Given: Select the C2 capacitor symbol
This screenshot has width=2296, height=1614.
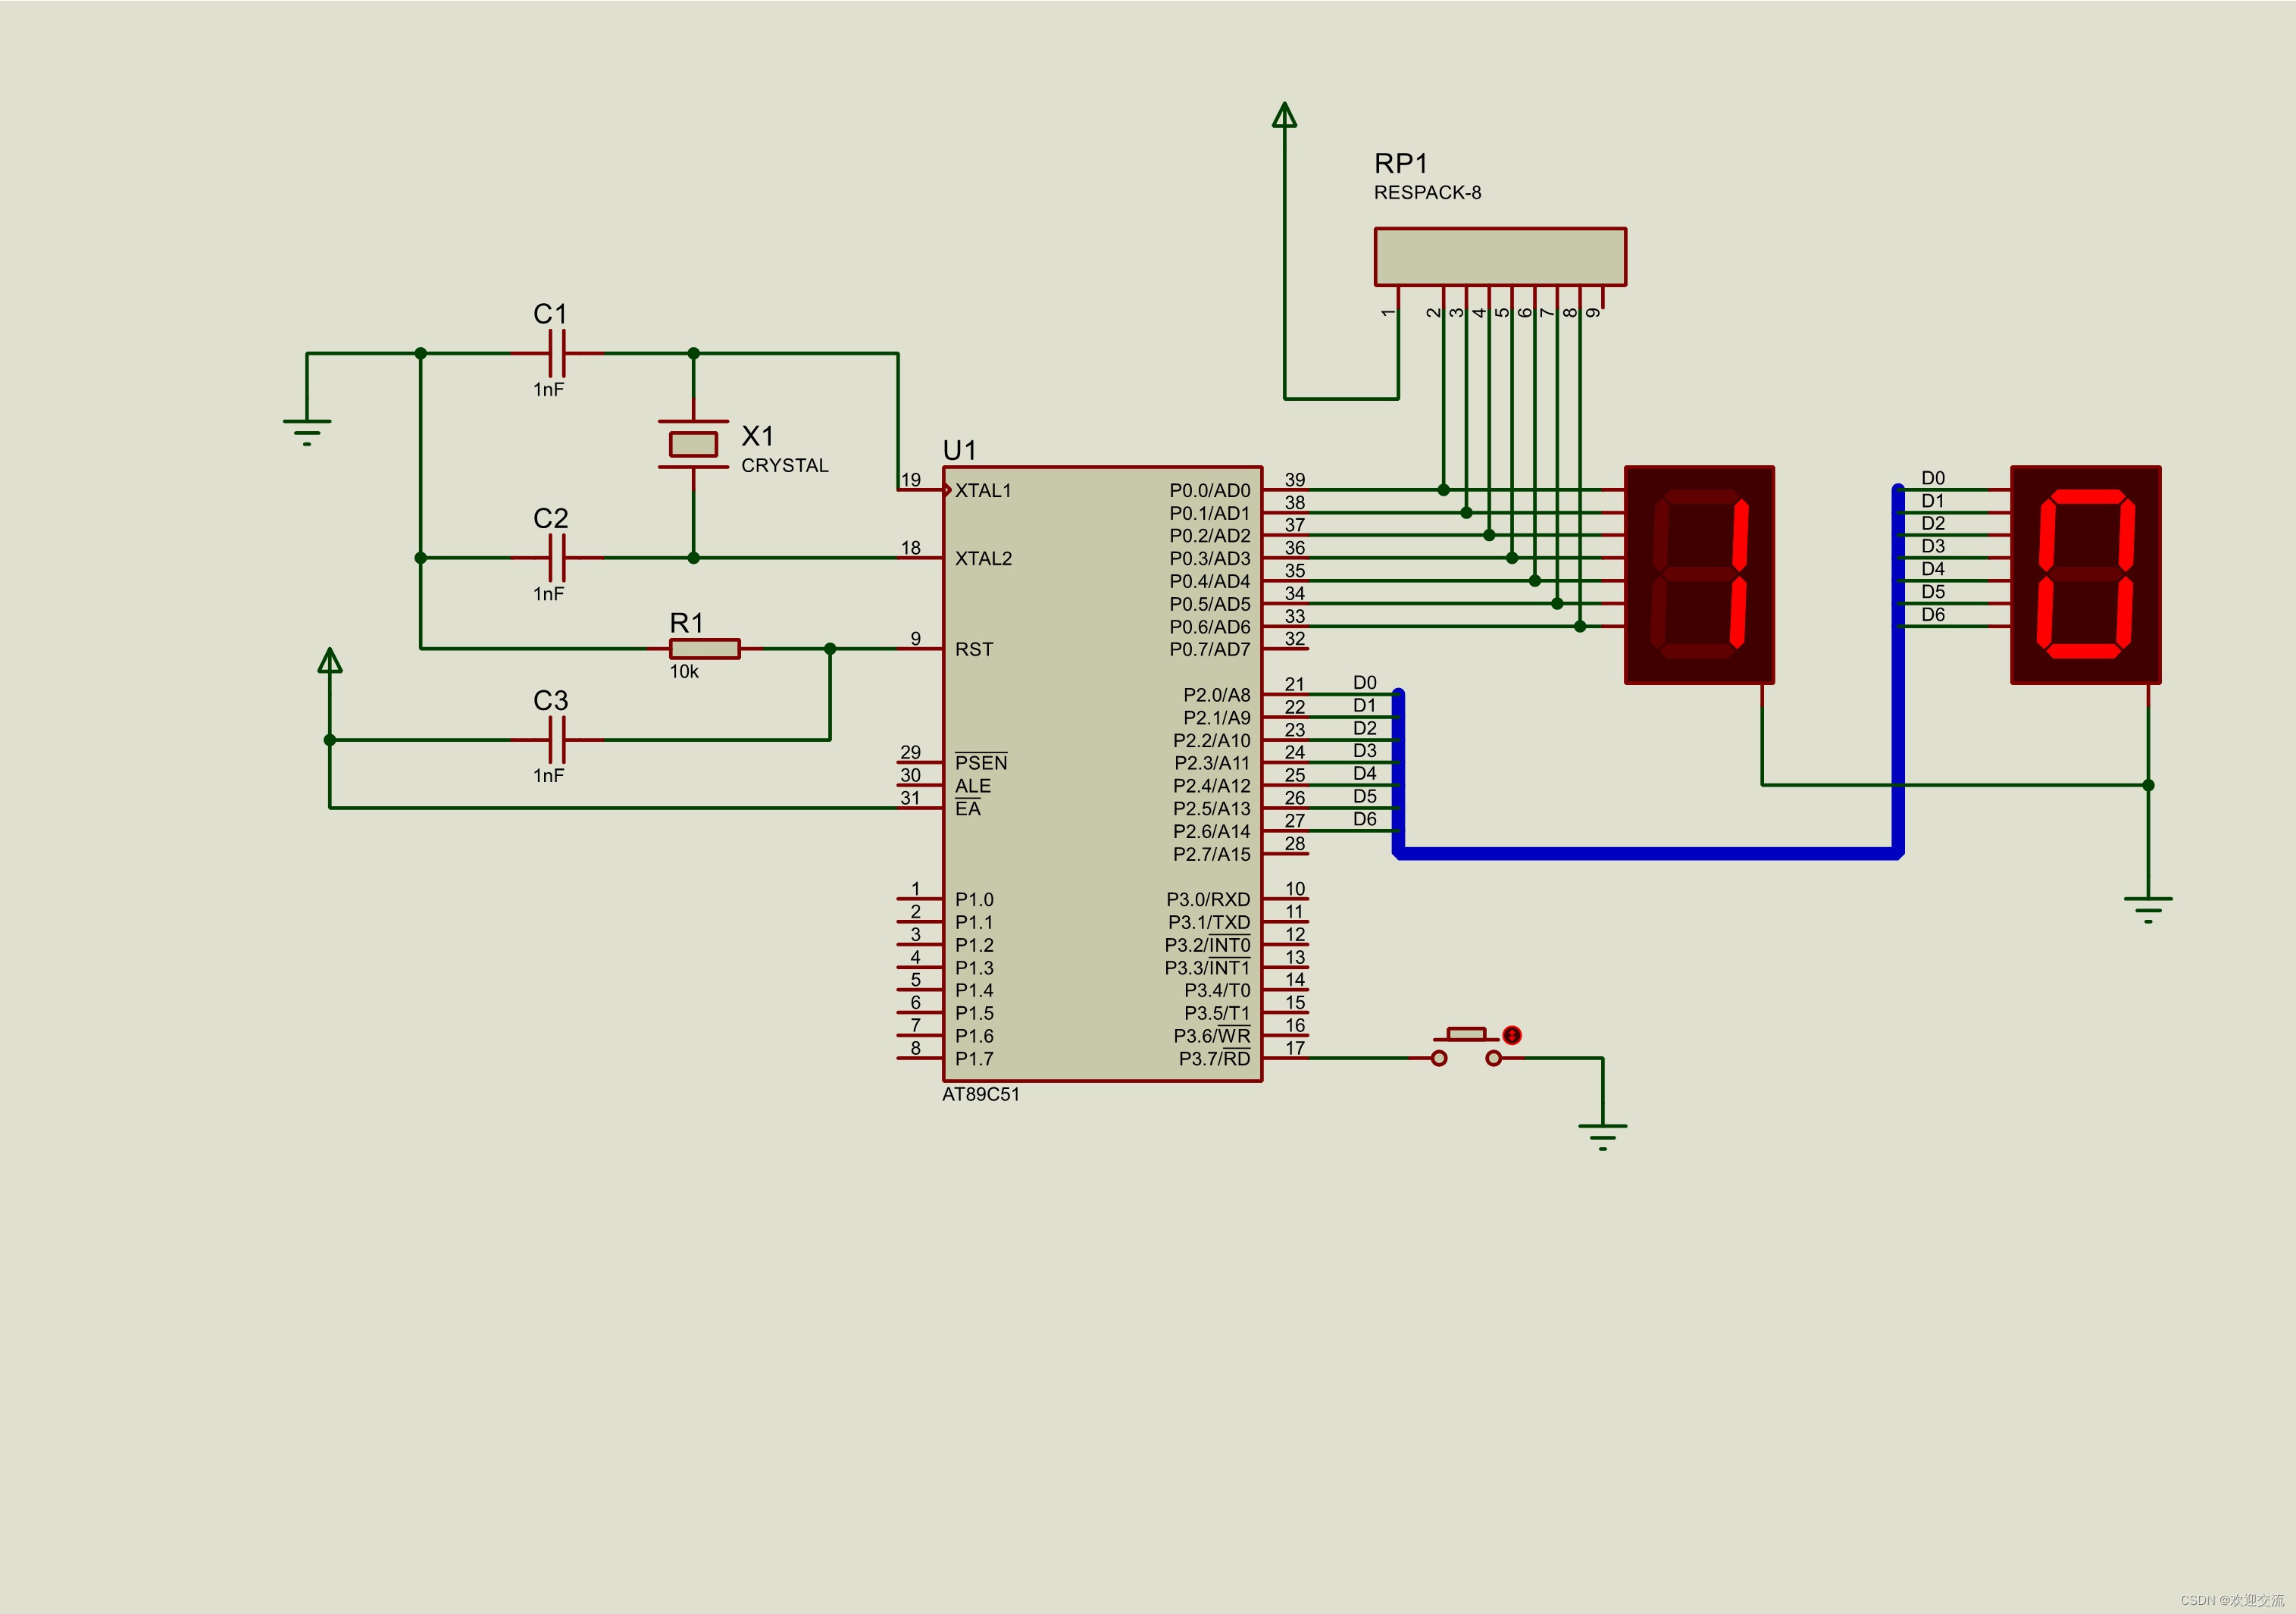Looking at the screenshot, I should point(557,558).
